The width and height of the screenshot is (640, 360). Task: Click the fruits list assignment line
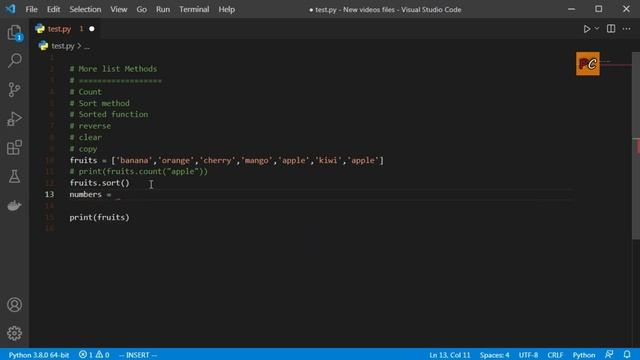pos(227,160)
